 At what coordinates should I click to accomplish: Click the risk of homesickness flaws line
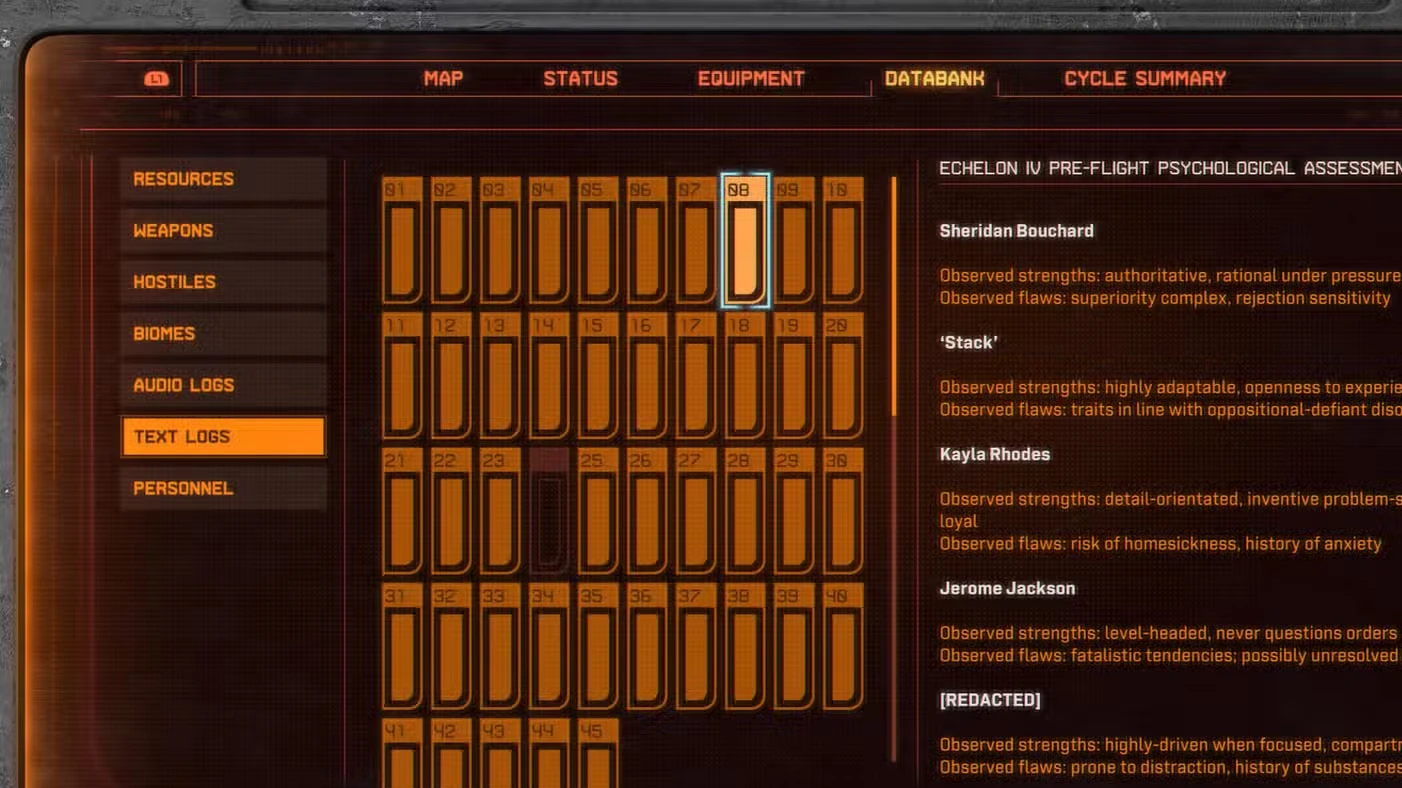click(x=1160, y=544)
